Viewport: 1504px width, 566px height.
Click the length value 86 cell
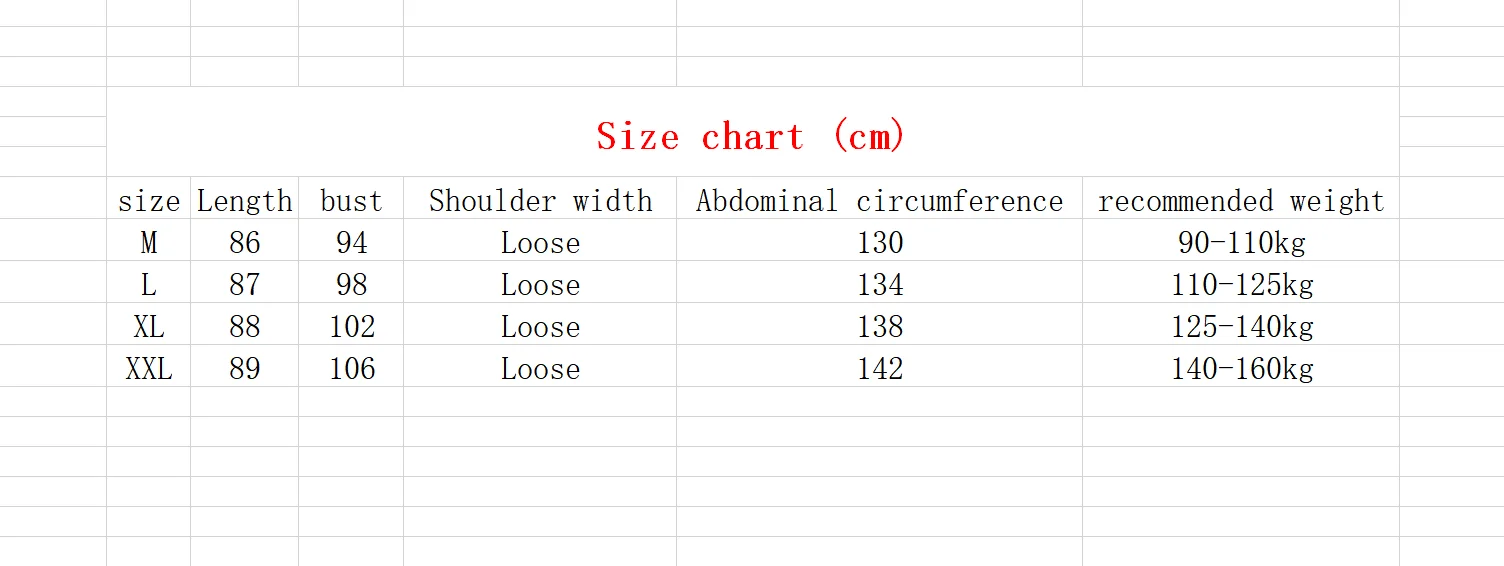click(245, 240)
